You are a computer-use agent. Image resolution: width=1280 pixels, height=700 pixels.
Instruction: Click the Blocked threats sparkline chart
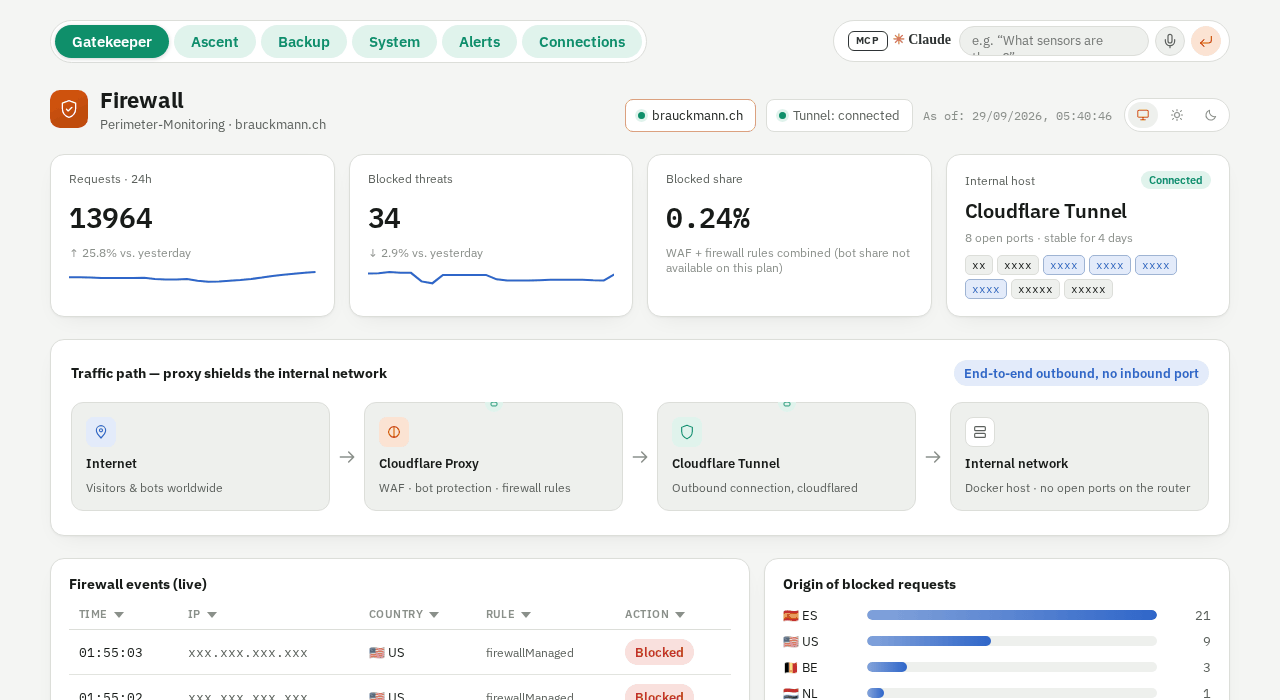[491, 277]
